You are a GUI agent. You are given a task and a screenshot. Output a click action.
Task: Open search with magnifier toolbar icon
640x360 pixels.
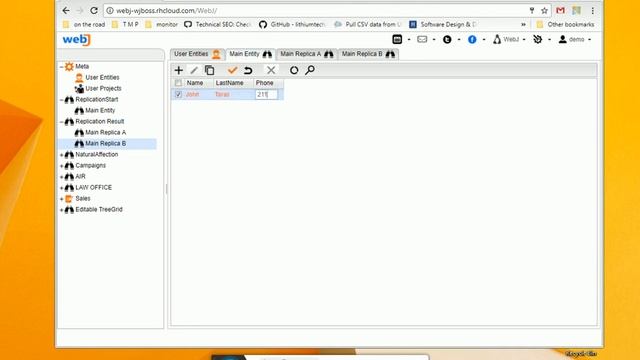[310, 70]
